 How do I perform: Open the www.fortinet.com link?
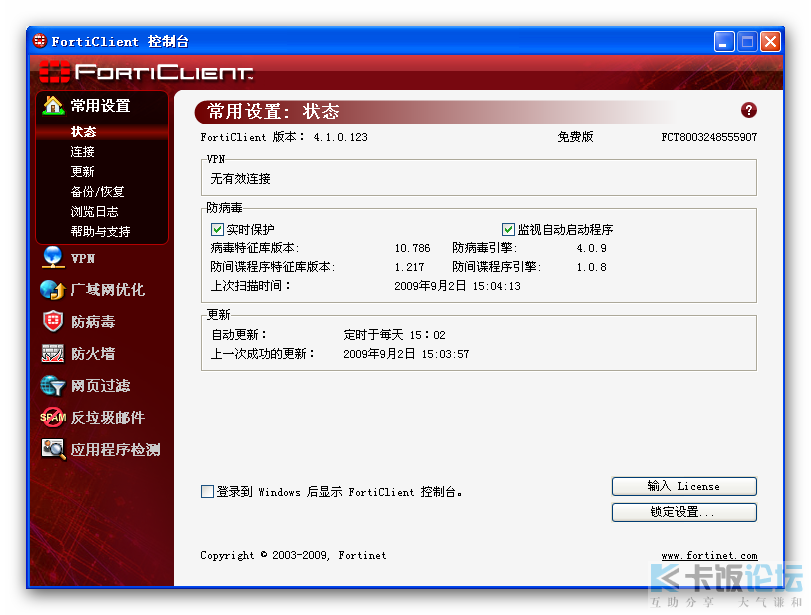click(709, 556)
